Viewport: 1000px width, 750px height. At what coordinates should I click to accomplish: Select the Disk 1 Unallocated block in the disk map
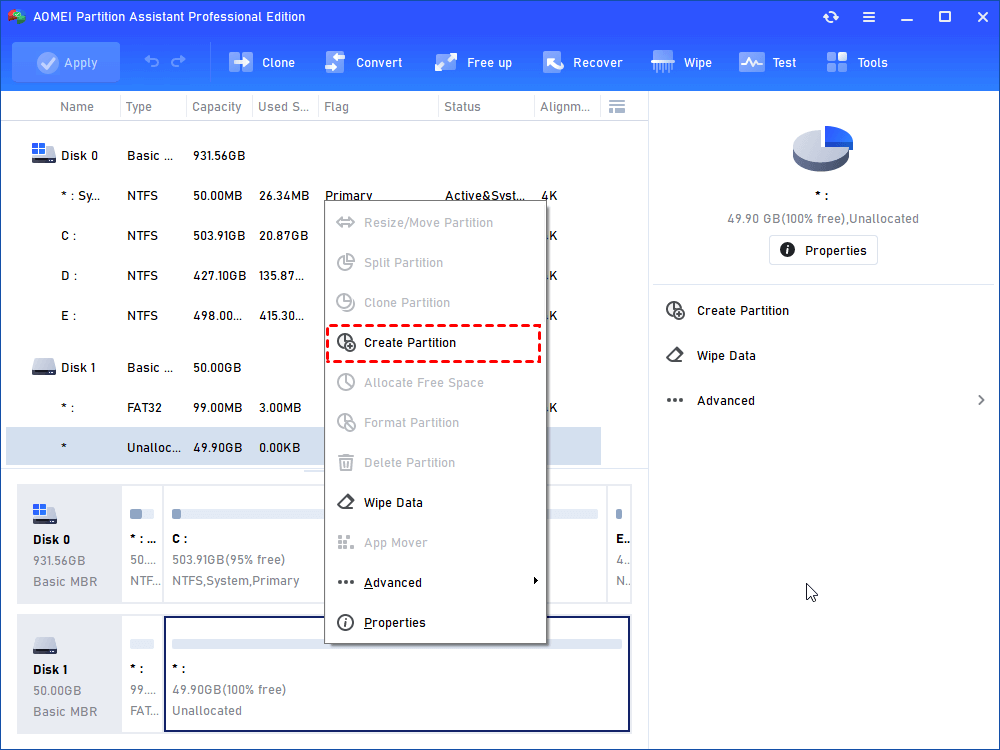click(x=397, y=674)
